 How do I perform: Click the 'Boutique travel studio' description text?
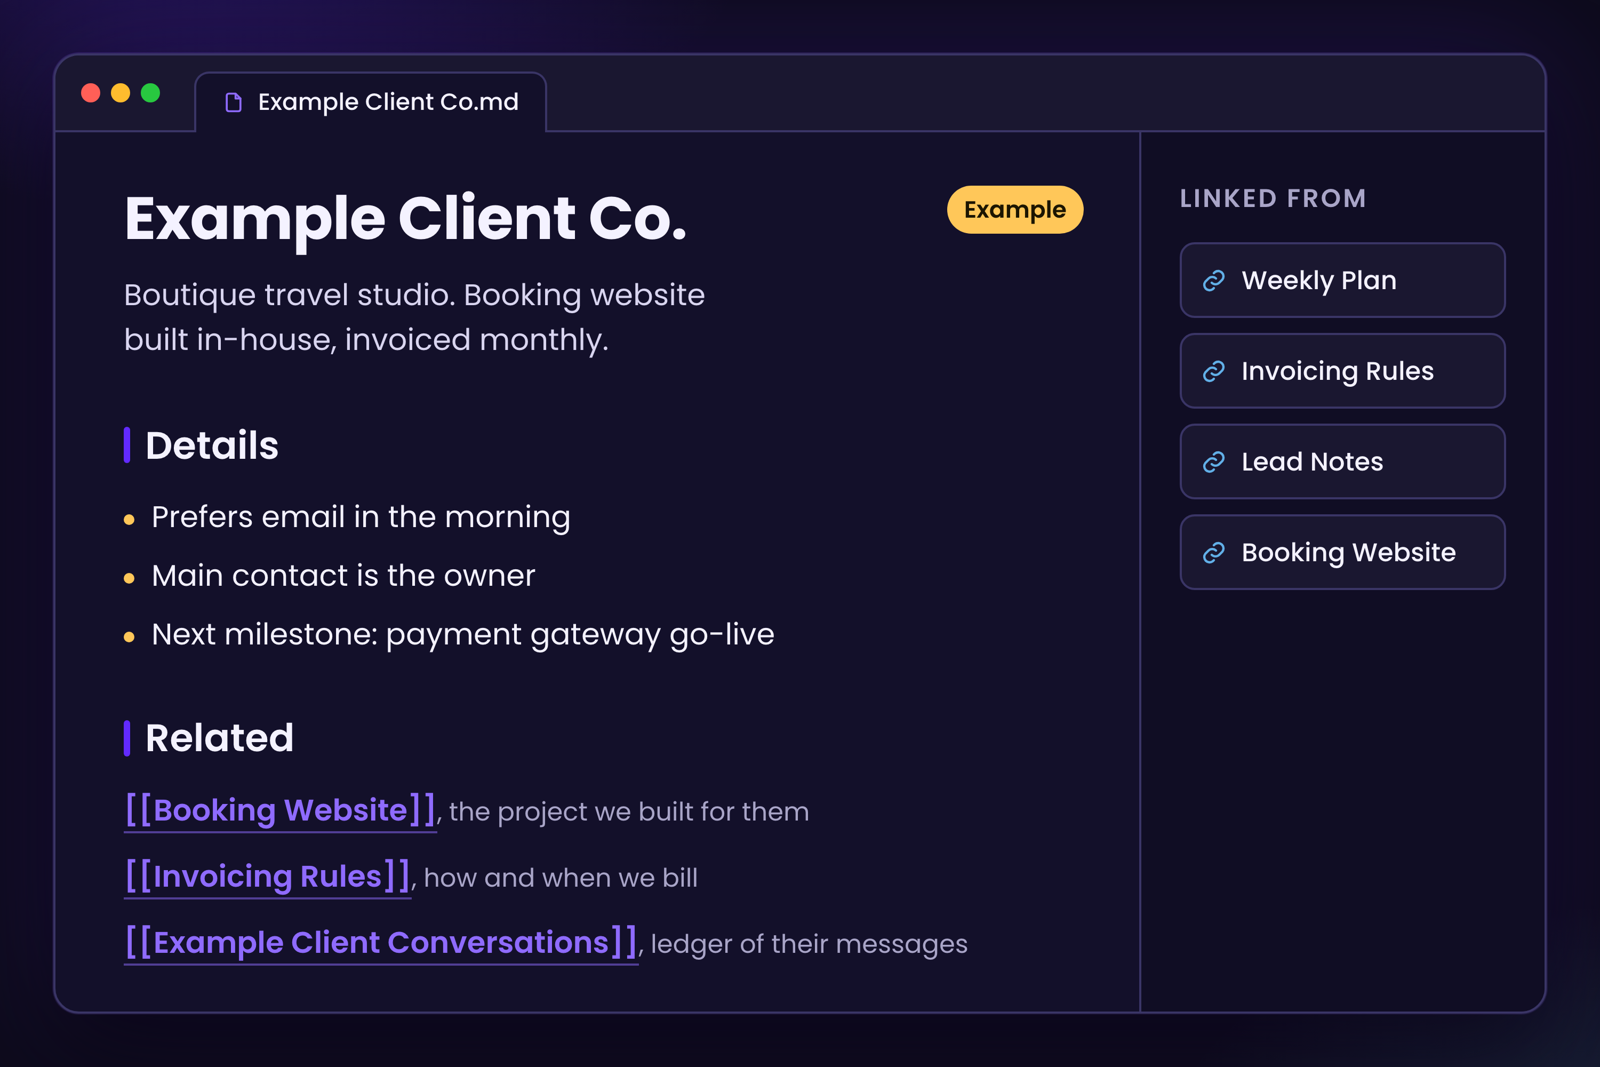pyautogui.click(x=414, y=317)
